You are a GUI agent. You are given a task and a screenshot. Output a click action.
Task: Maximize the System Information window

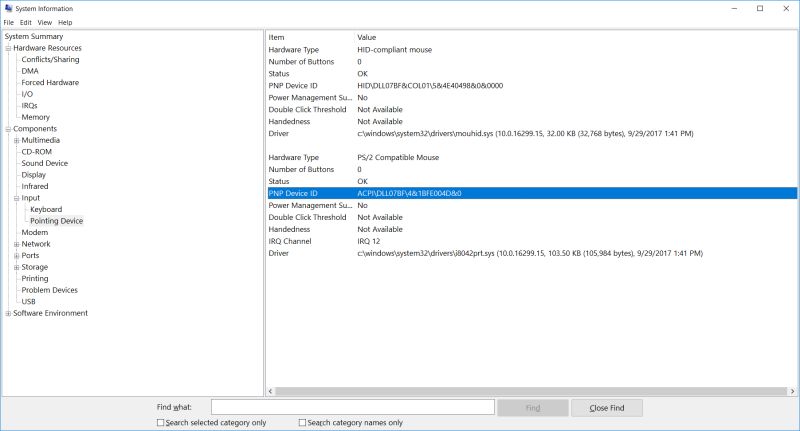pos(760,9)
